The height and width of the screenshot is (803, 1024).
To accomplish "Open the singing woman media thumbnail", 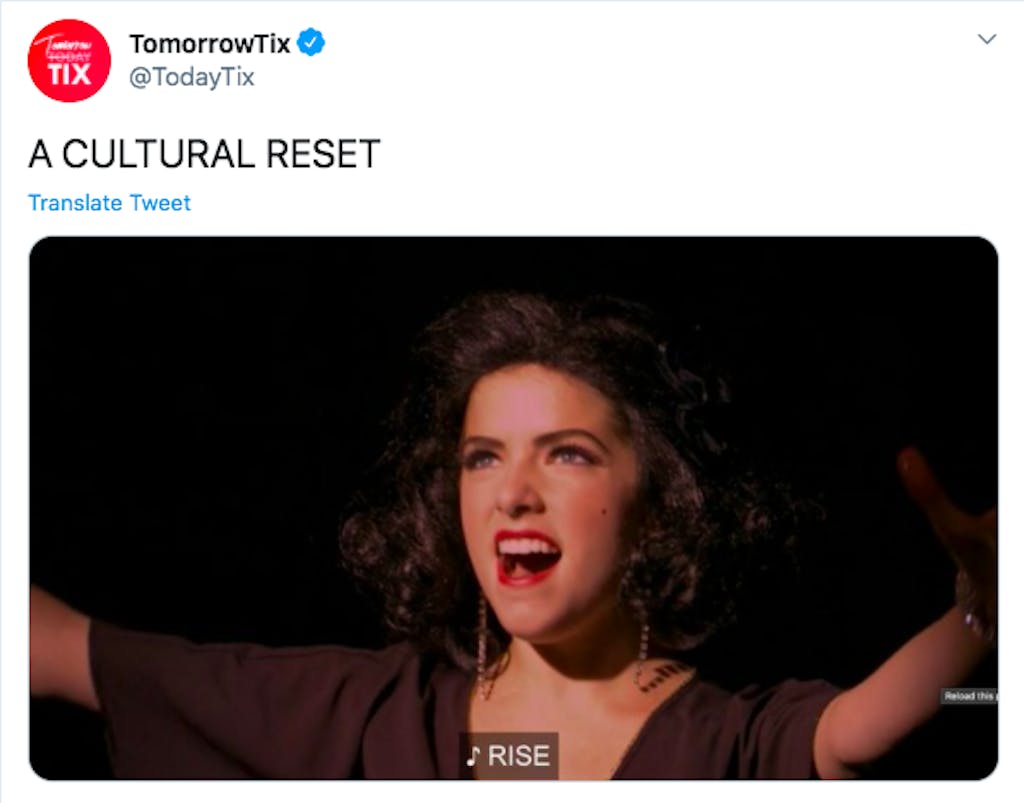I will click(513, 508).
